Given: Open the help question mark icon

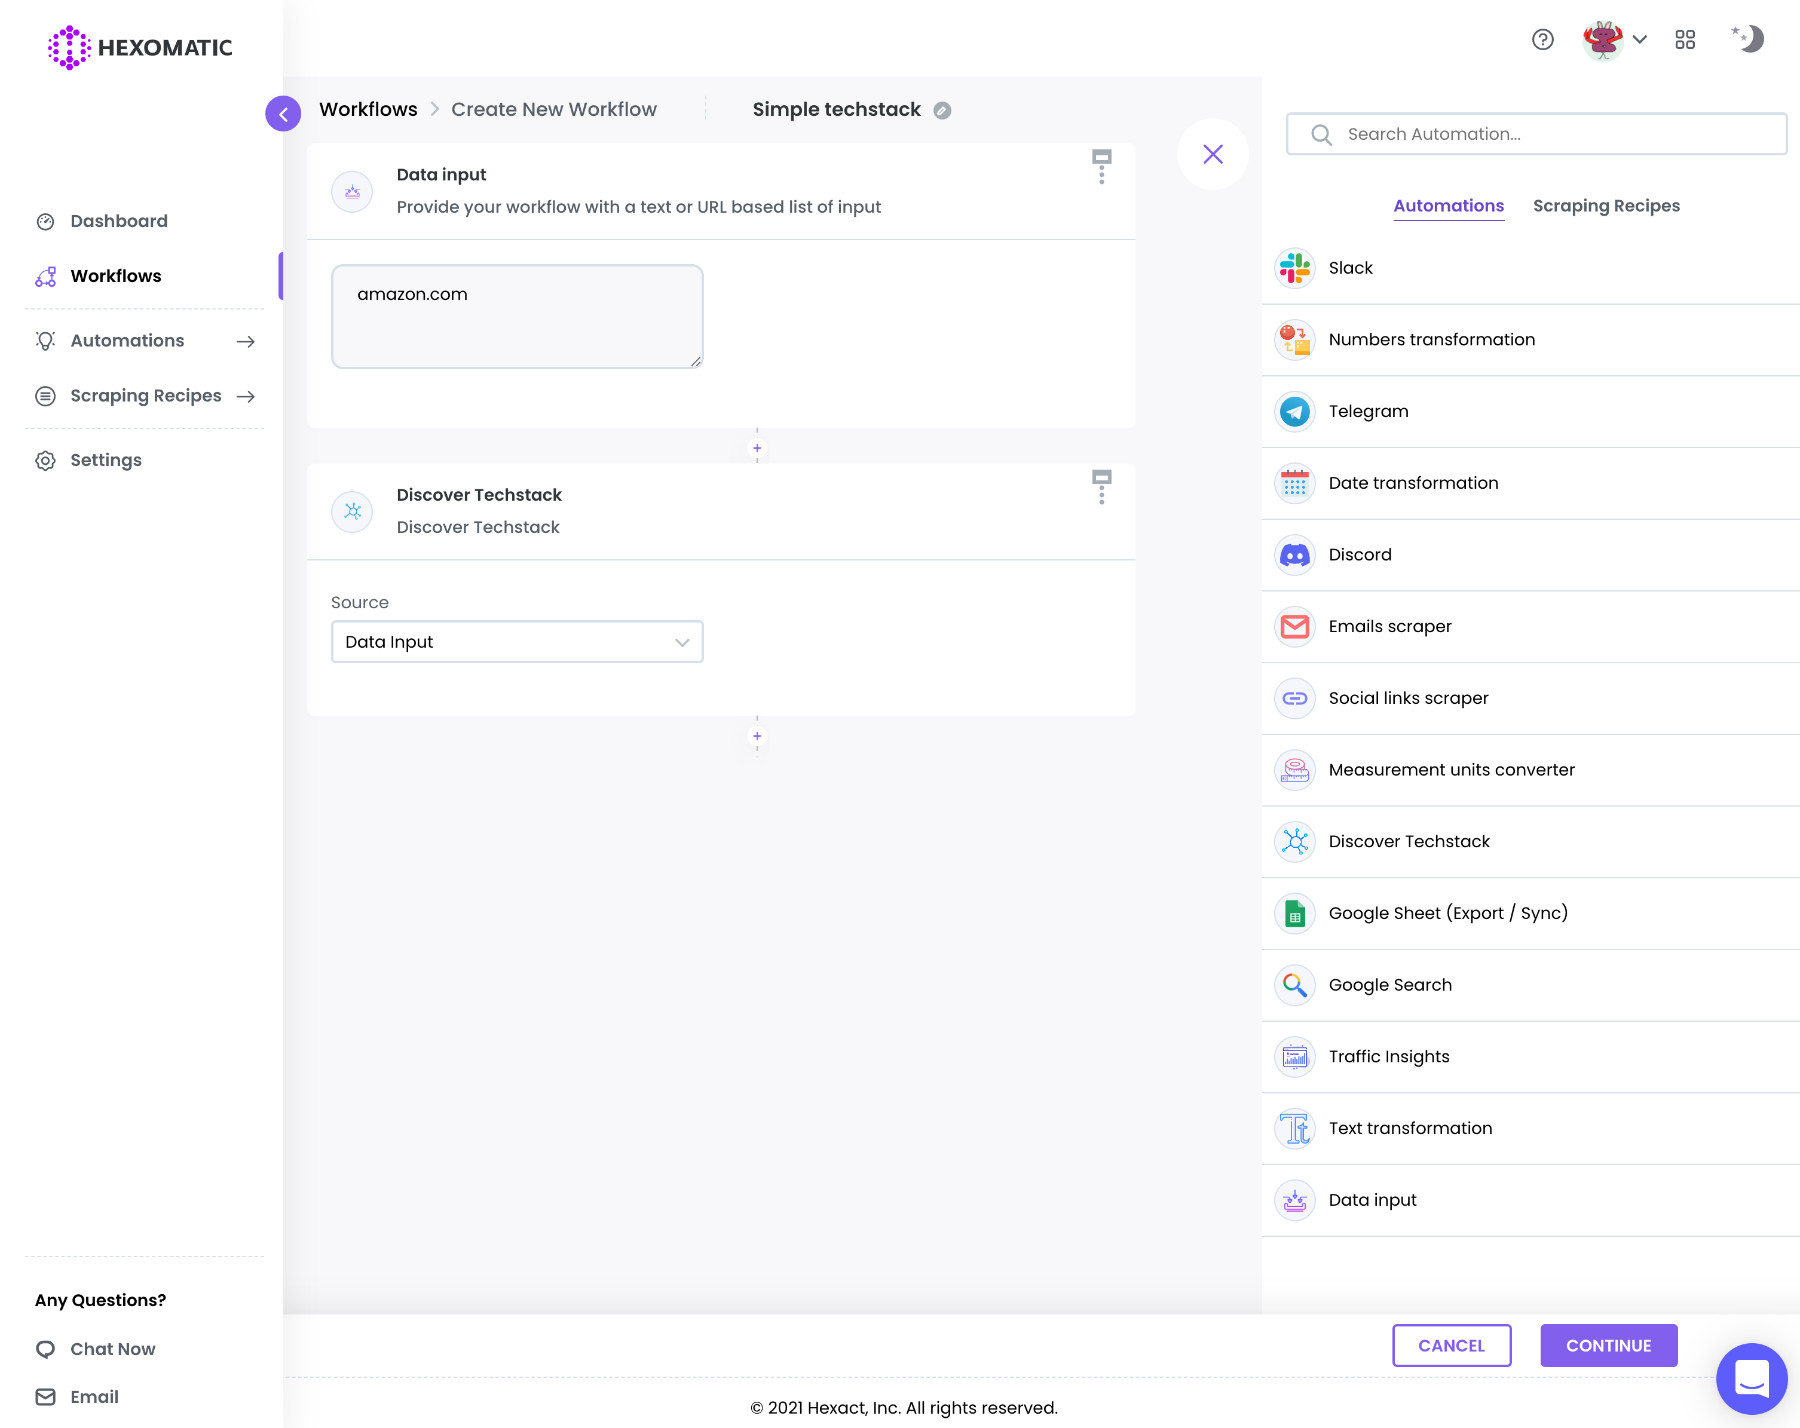Looking at the screenshot, I should (x=1543, y=39).
